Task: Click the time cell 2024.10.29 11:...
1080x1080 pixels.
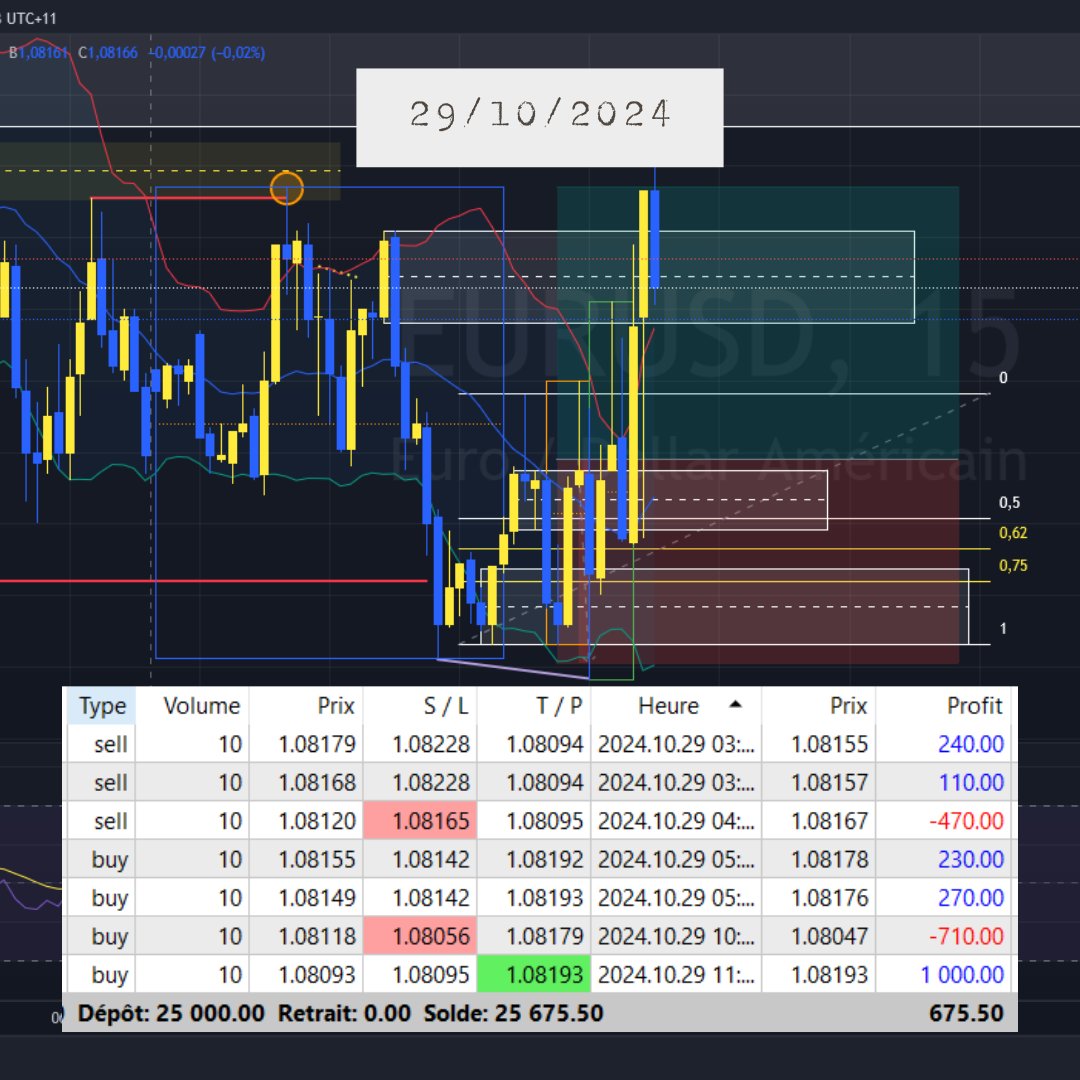Action: (676, 975)
